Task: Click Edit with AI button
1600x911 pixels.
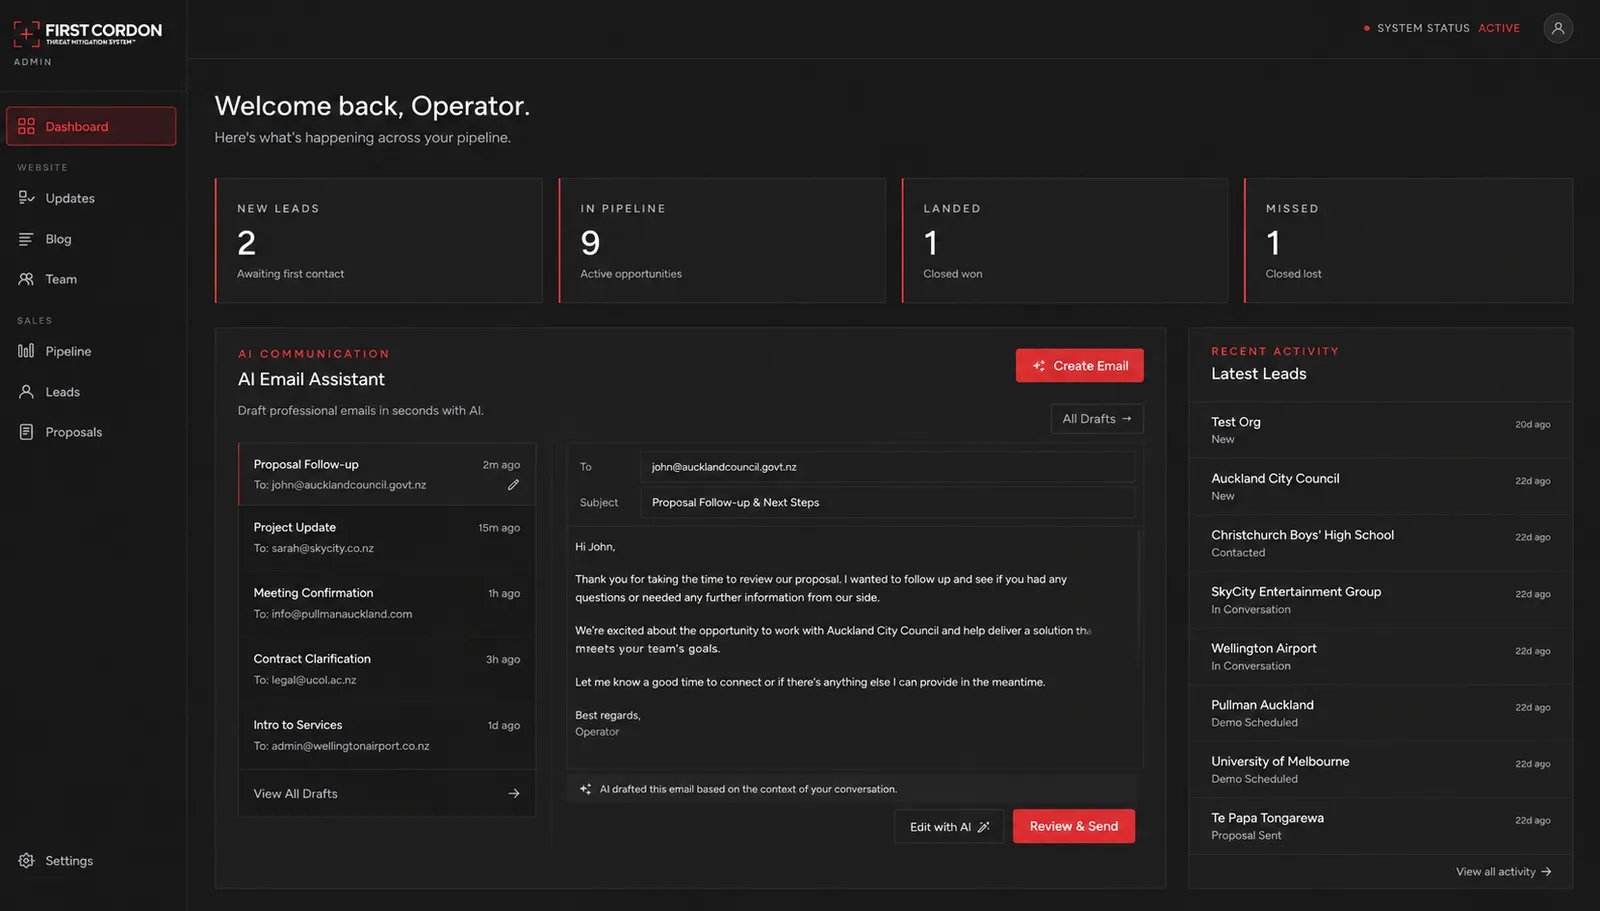Action: coord(948,827)
